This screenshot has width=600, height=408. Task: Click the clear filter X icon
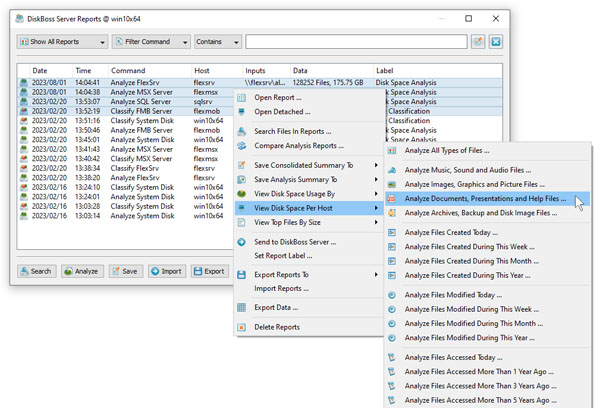pyautogui.click(x=496, y=42)
